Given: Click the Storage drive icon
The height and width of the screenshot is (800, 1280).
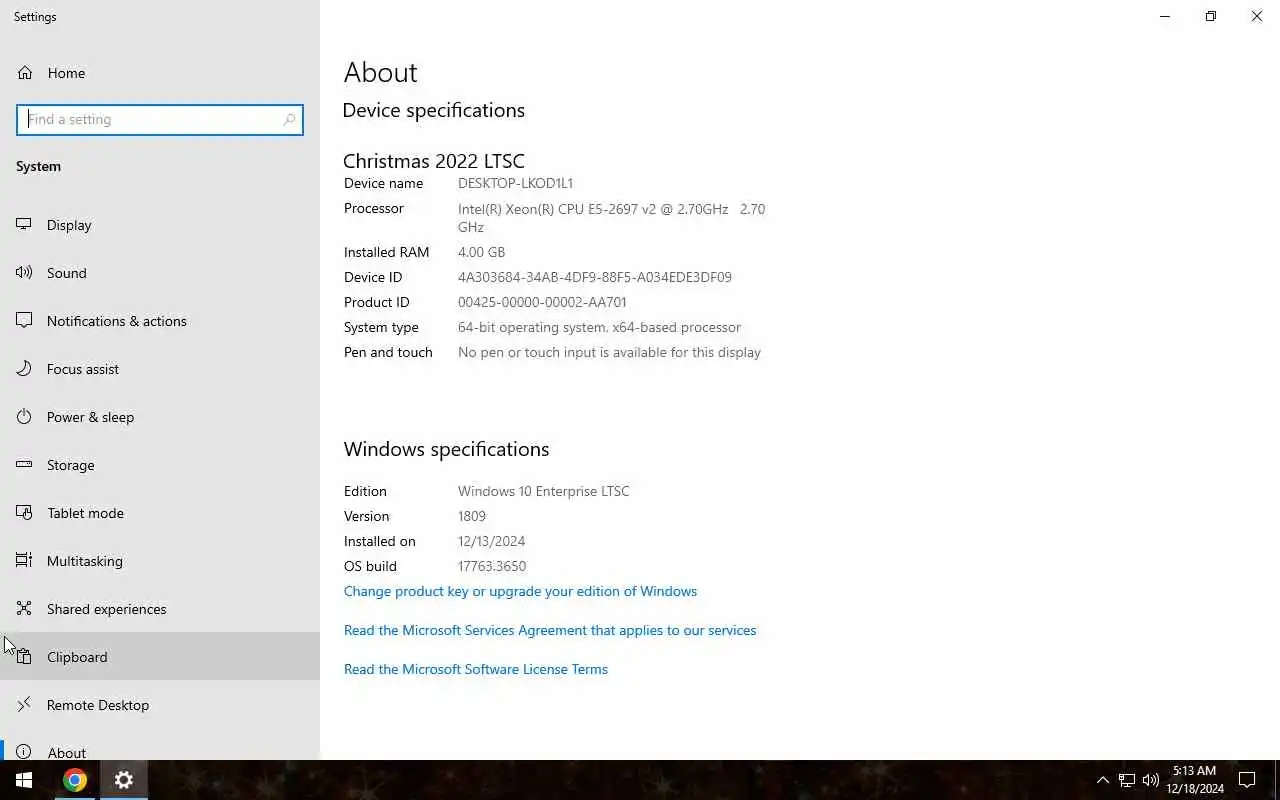Looking at the screenshot, I should [x=24, y=465].
